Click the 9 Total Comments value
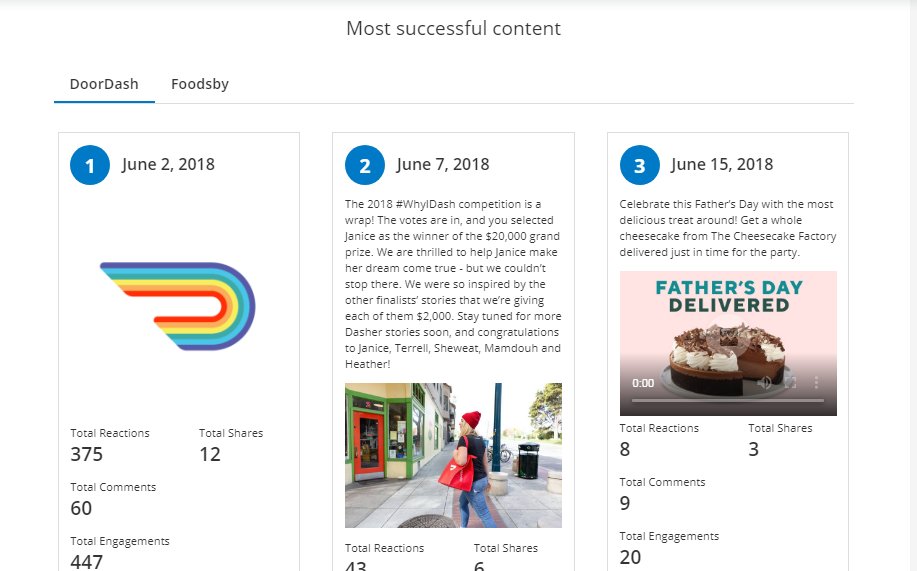917x571 pixels. 625,503
